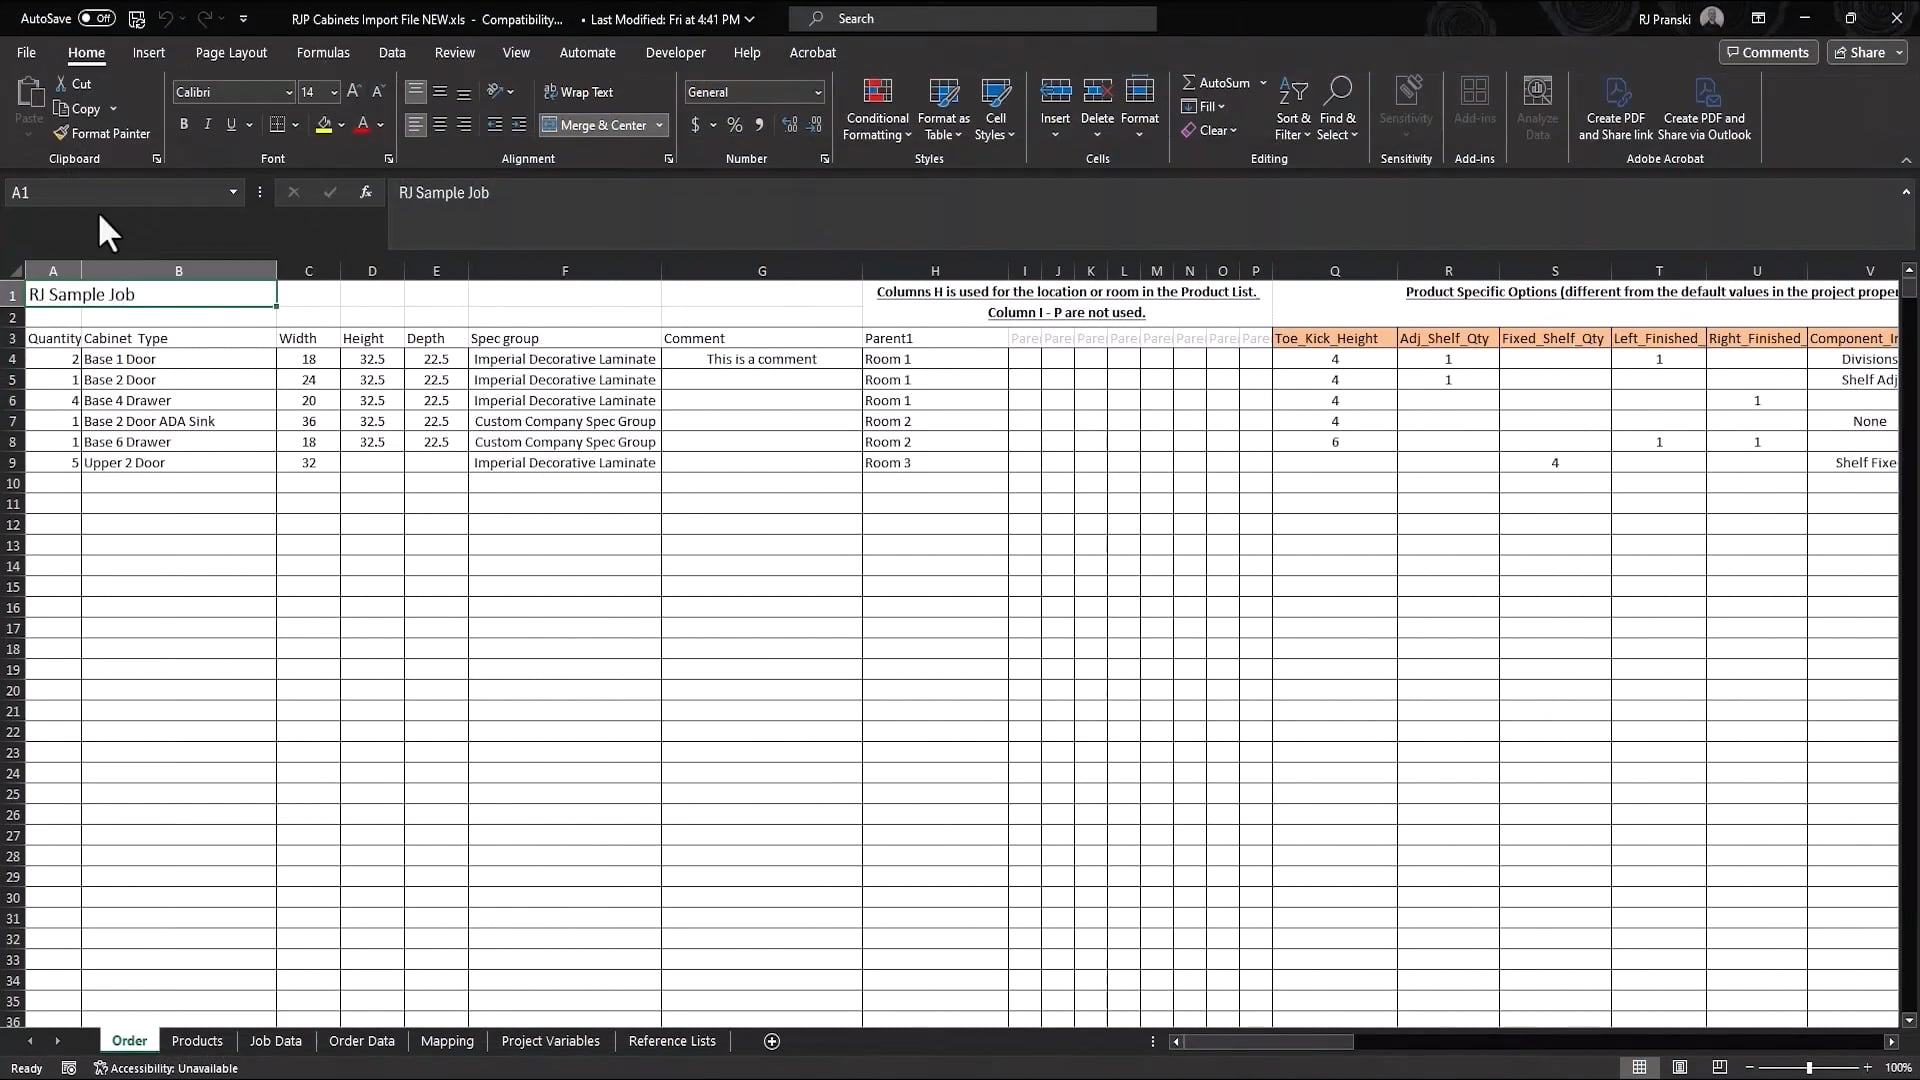Apply Percent Style to selection
Screen dimensions: 1920x1080
(x=735, y=125)
